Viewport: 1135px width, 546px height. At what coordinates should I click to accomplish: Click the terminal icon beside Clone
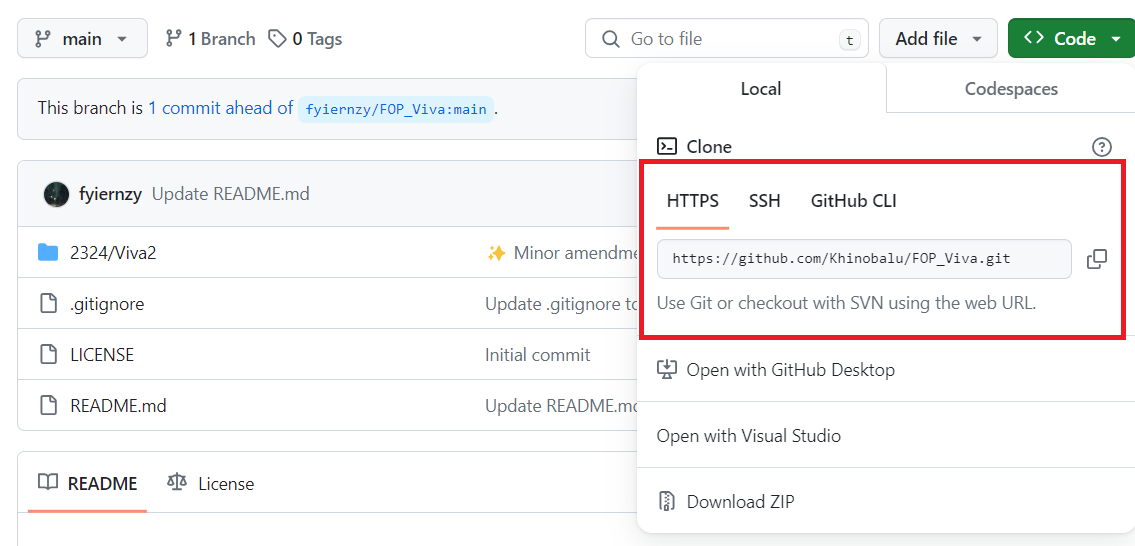(667, 147)
